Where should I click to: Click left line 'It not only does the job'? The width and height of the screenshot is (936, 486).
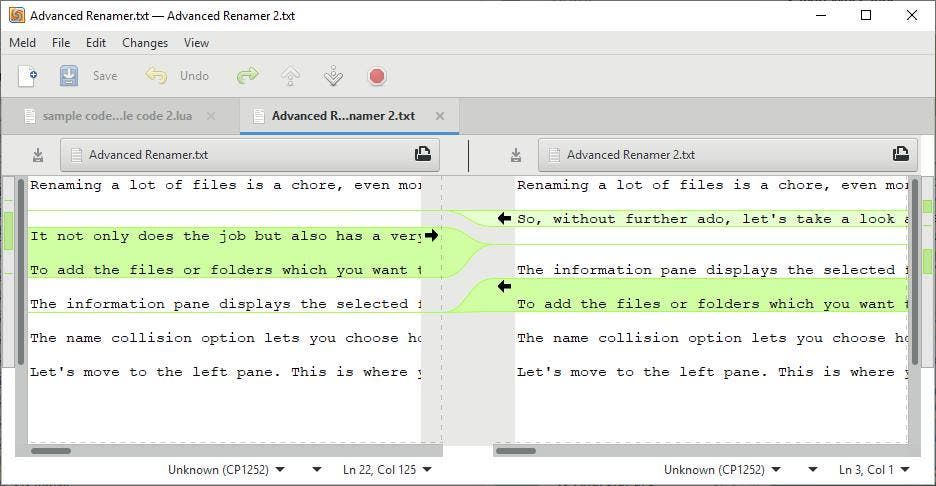click(226, 236)
